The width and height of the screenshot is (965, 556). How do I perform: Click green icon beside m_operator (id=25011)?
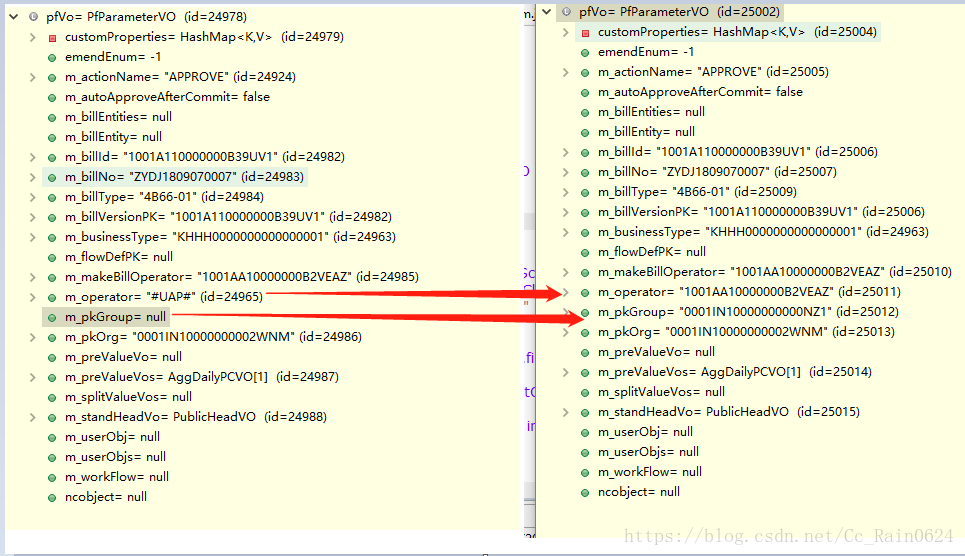585,293
